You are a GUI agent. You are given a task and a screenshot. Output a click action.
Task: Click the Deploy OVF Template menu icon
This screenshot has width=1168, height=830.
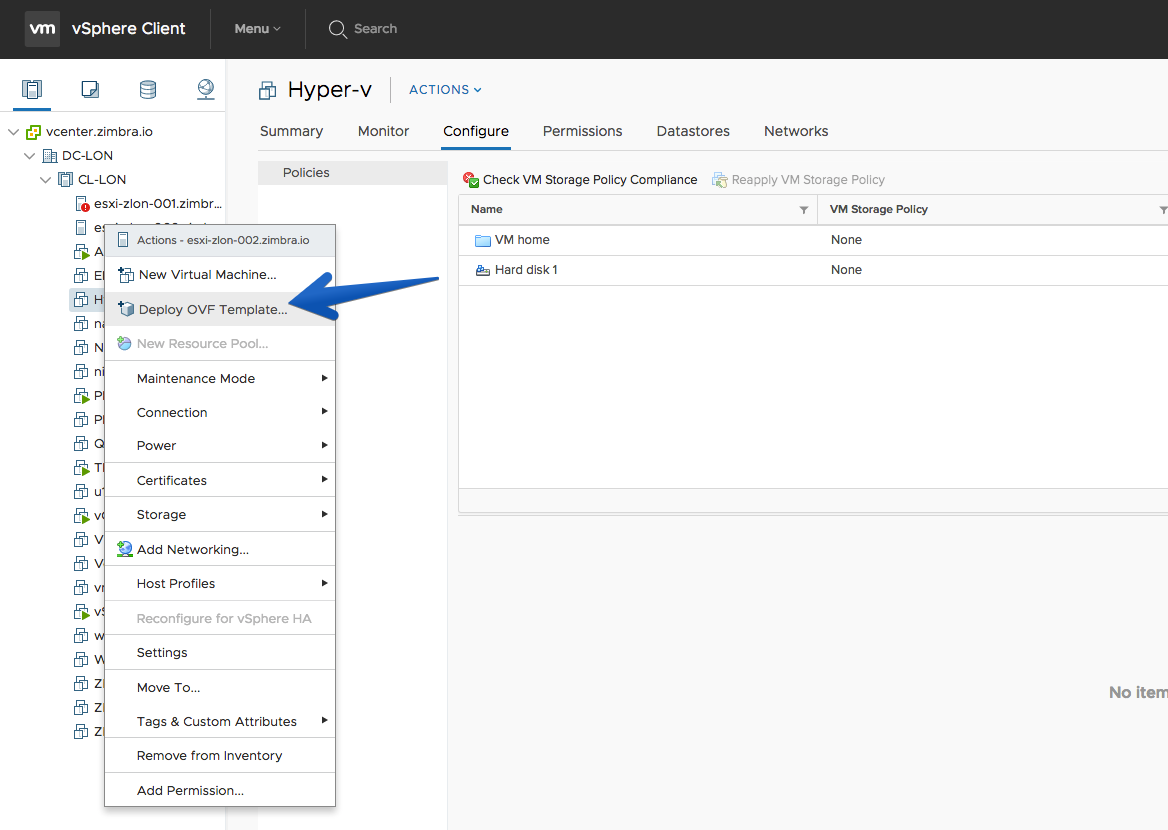point(126,309)
